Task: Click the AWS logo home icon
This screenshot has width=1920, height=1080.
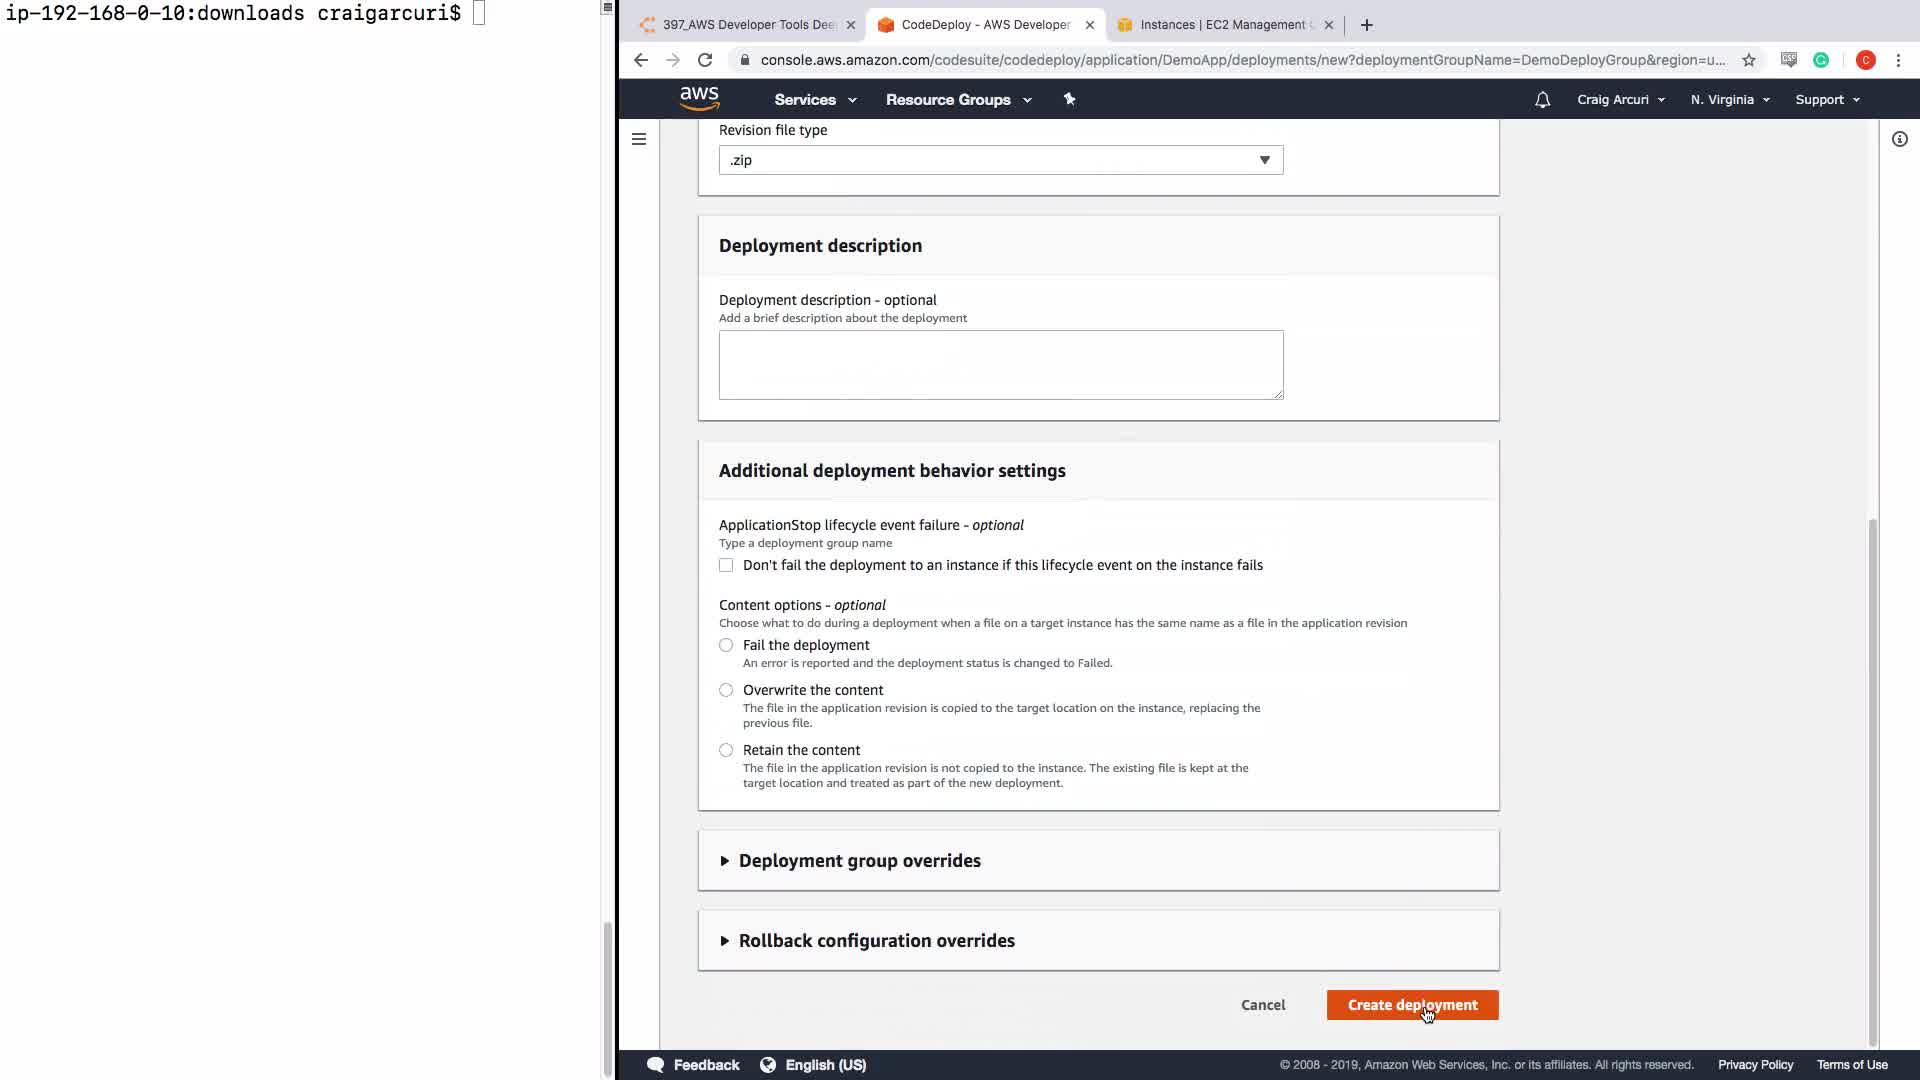Action: (699, 98)
